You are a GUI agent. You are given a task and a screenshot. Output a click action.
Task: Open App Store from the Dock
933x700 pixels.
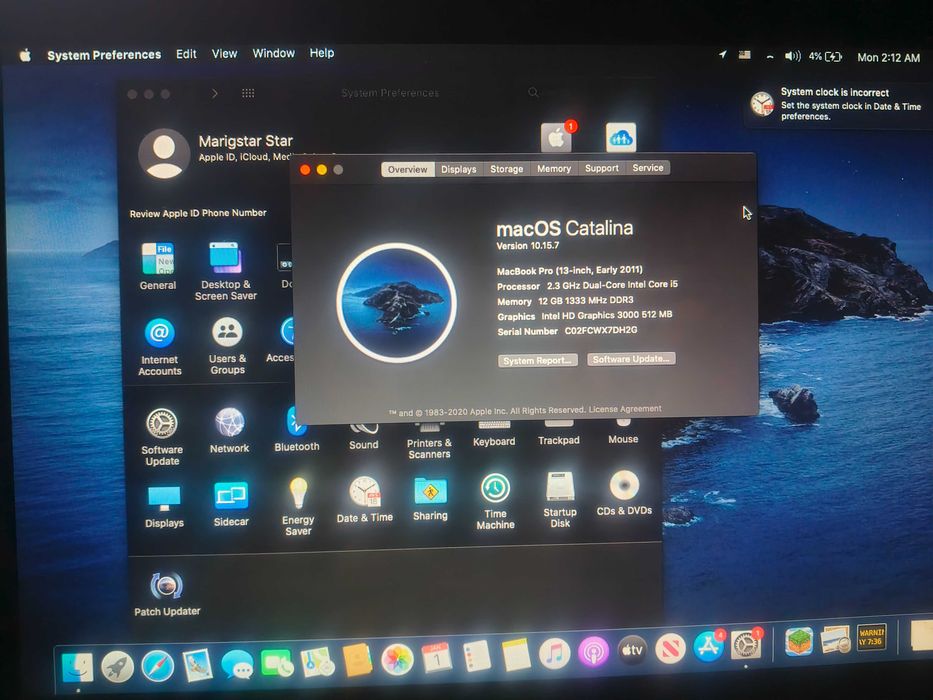click(x=708, y=647)
